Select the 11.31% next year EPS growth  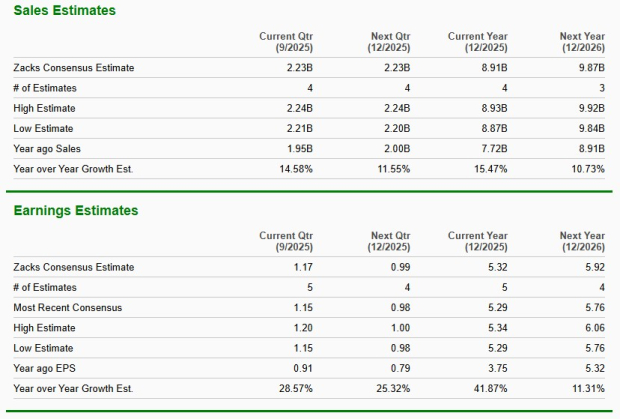(590, 388)
